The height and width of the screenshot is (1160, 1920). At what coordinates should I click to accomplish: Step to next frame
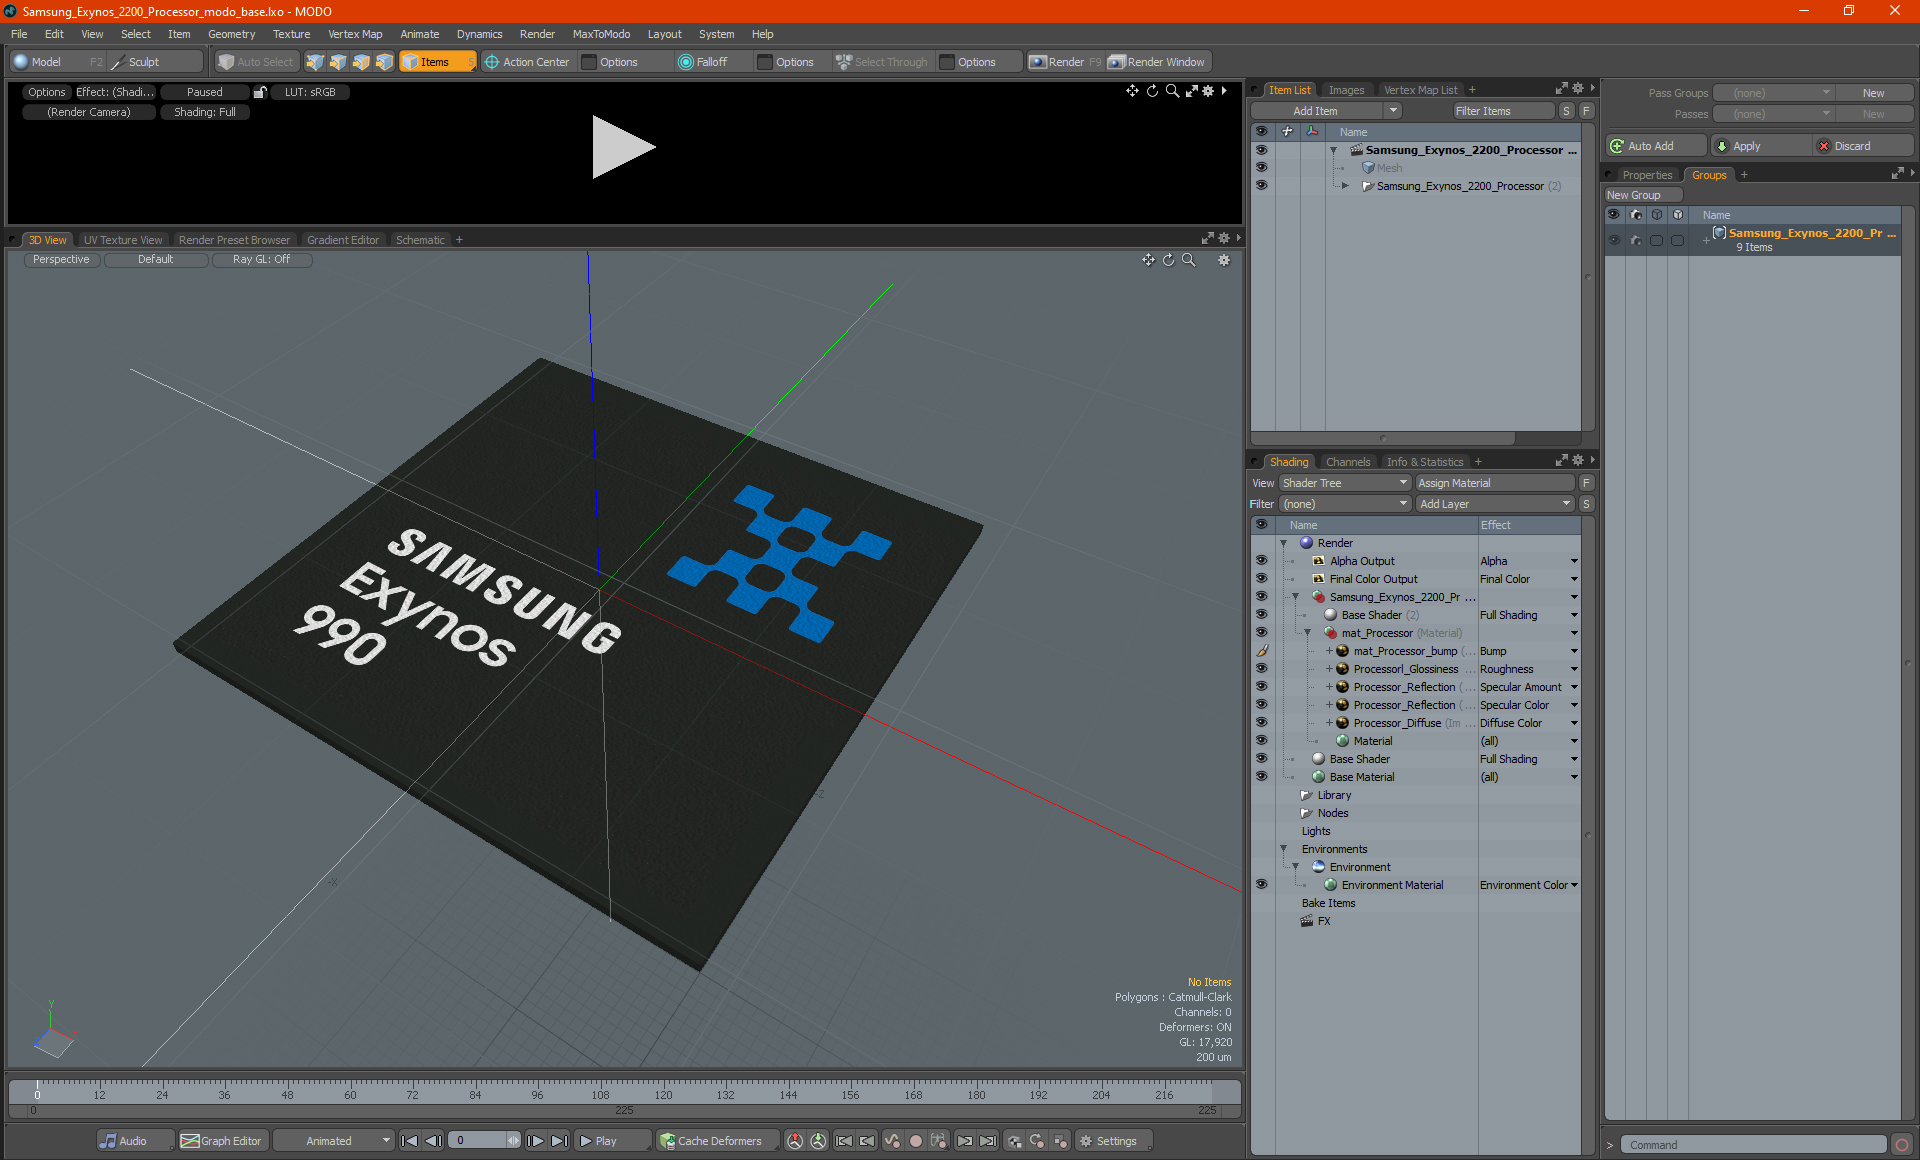click(536, 1141)
